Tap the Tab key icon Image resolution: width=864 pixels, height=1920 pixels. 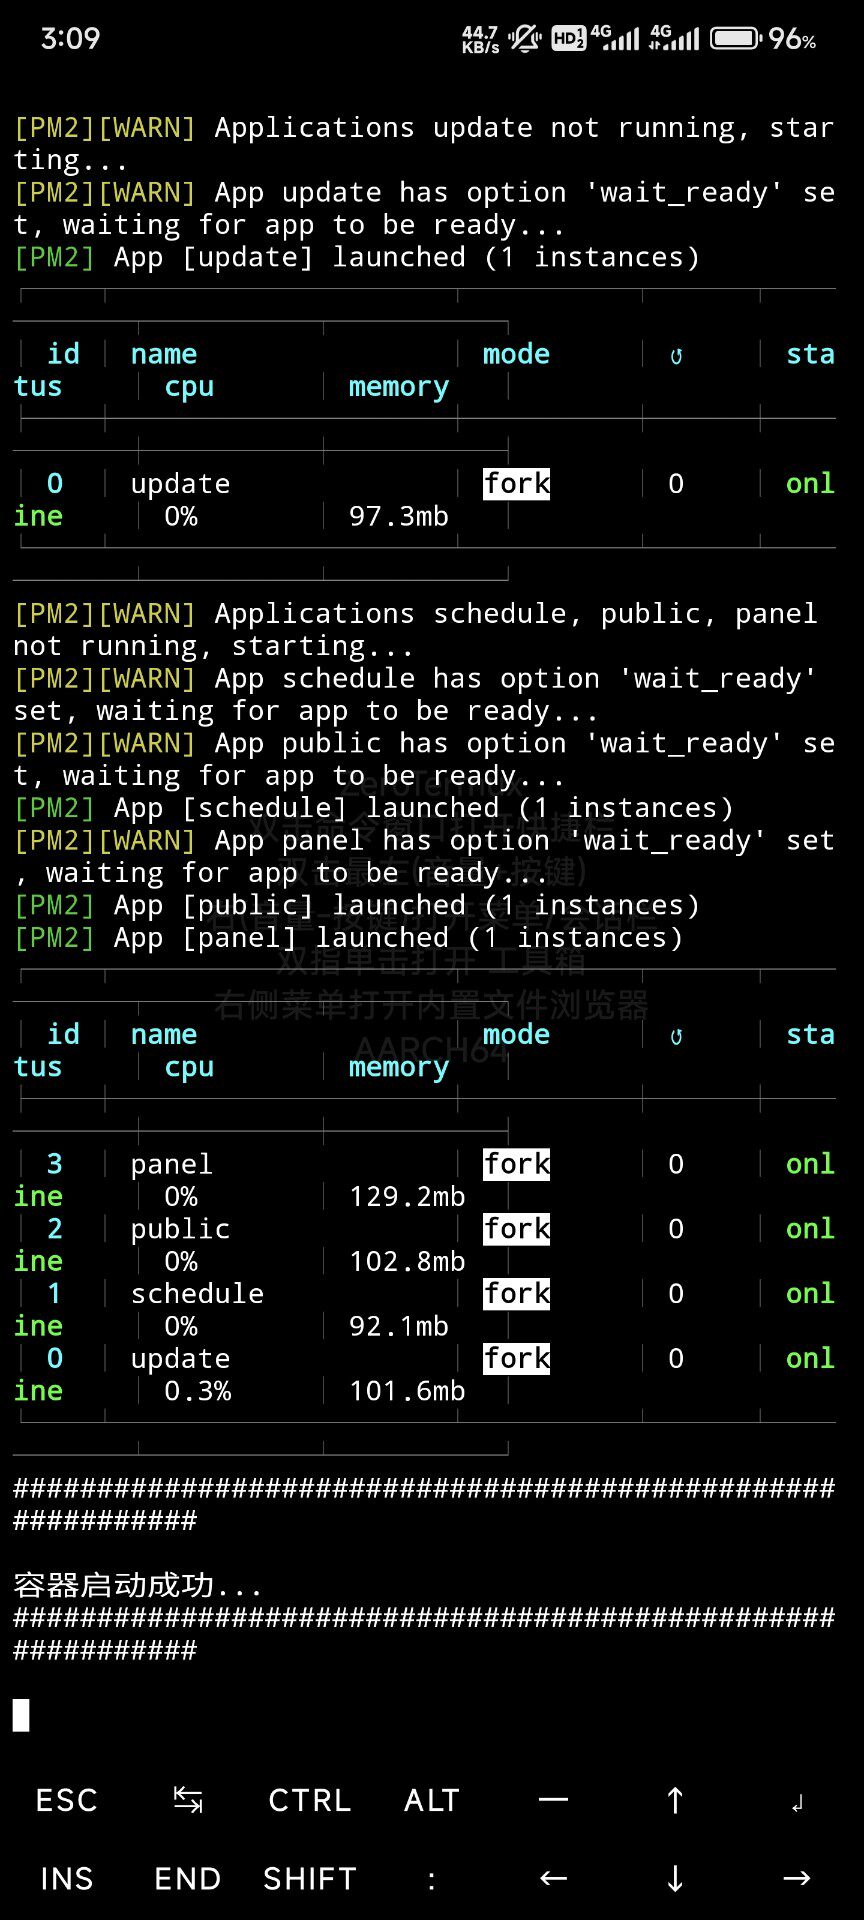pos(188,1800)
